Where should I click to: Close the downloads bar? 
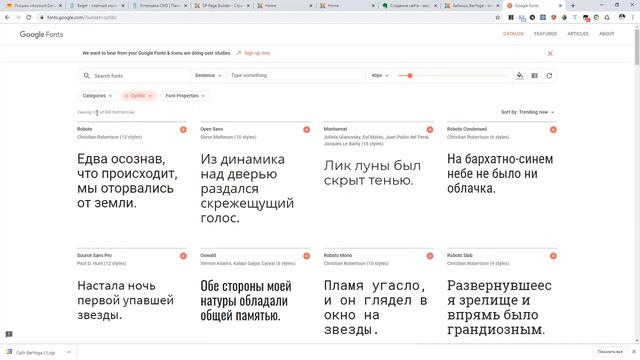pos(634,352)
